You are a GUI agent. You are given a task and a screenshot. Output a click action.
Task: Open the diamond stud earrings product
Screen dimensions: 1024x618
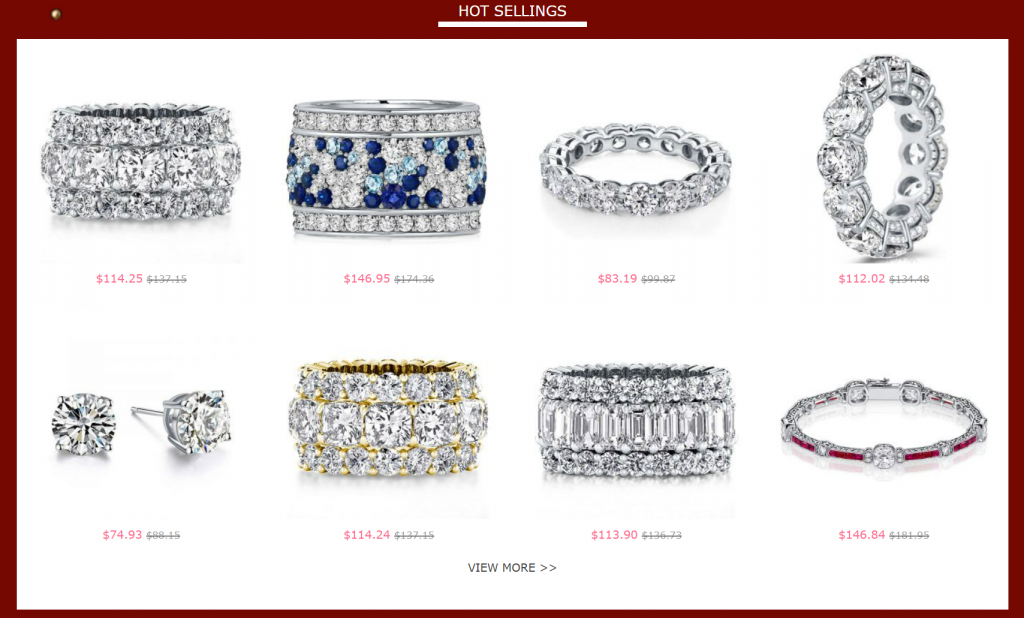coord(141,422)
